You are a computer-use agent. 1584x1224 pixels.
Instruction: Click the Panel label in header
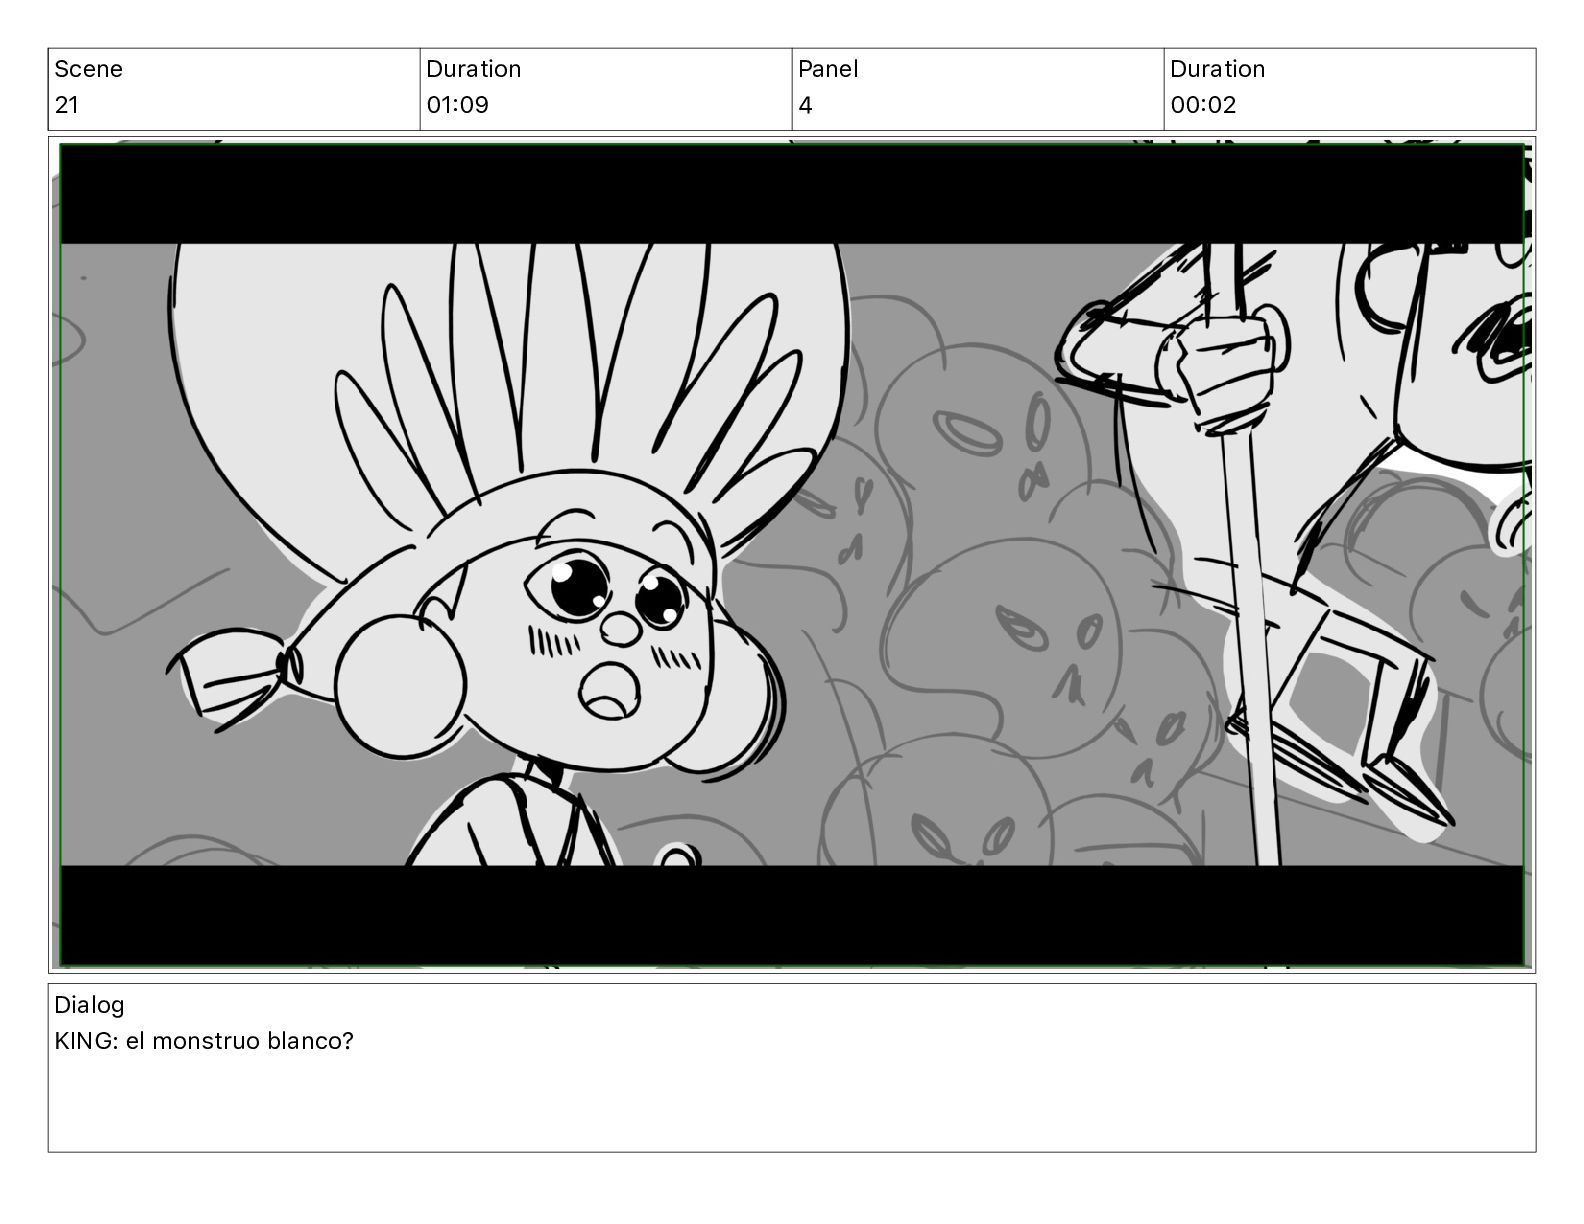[x=828, y=69]
